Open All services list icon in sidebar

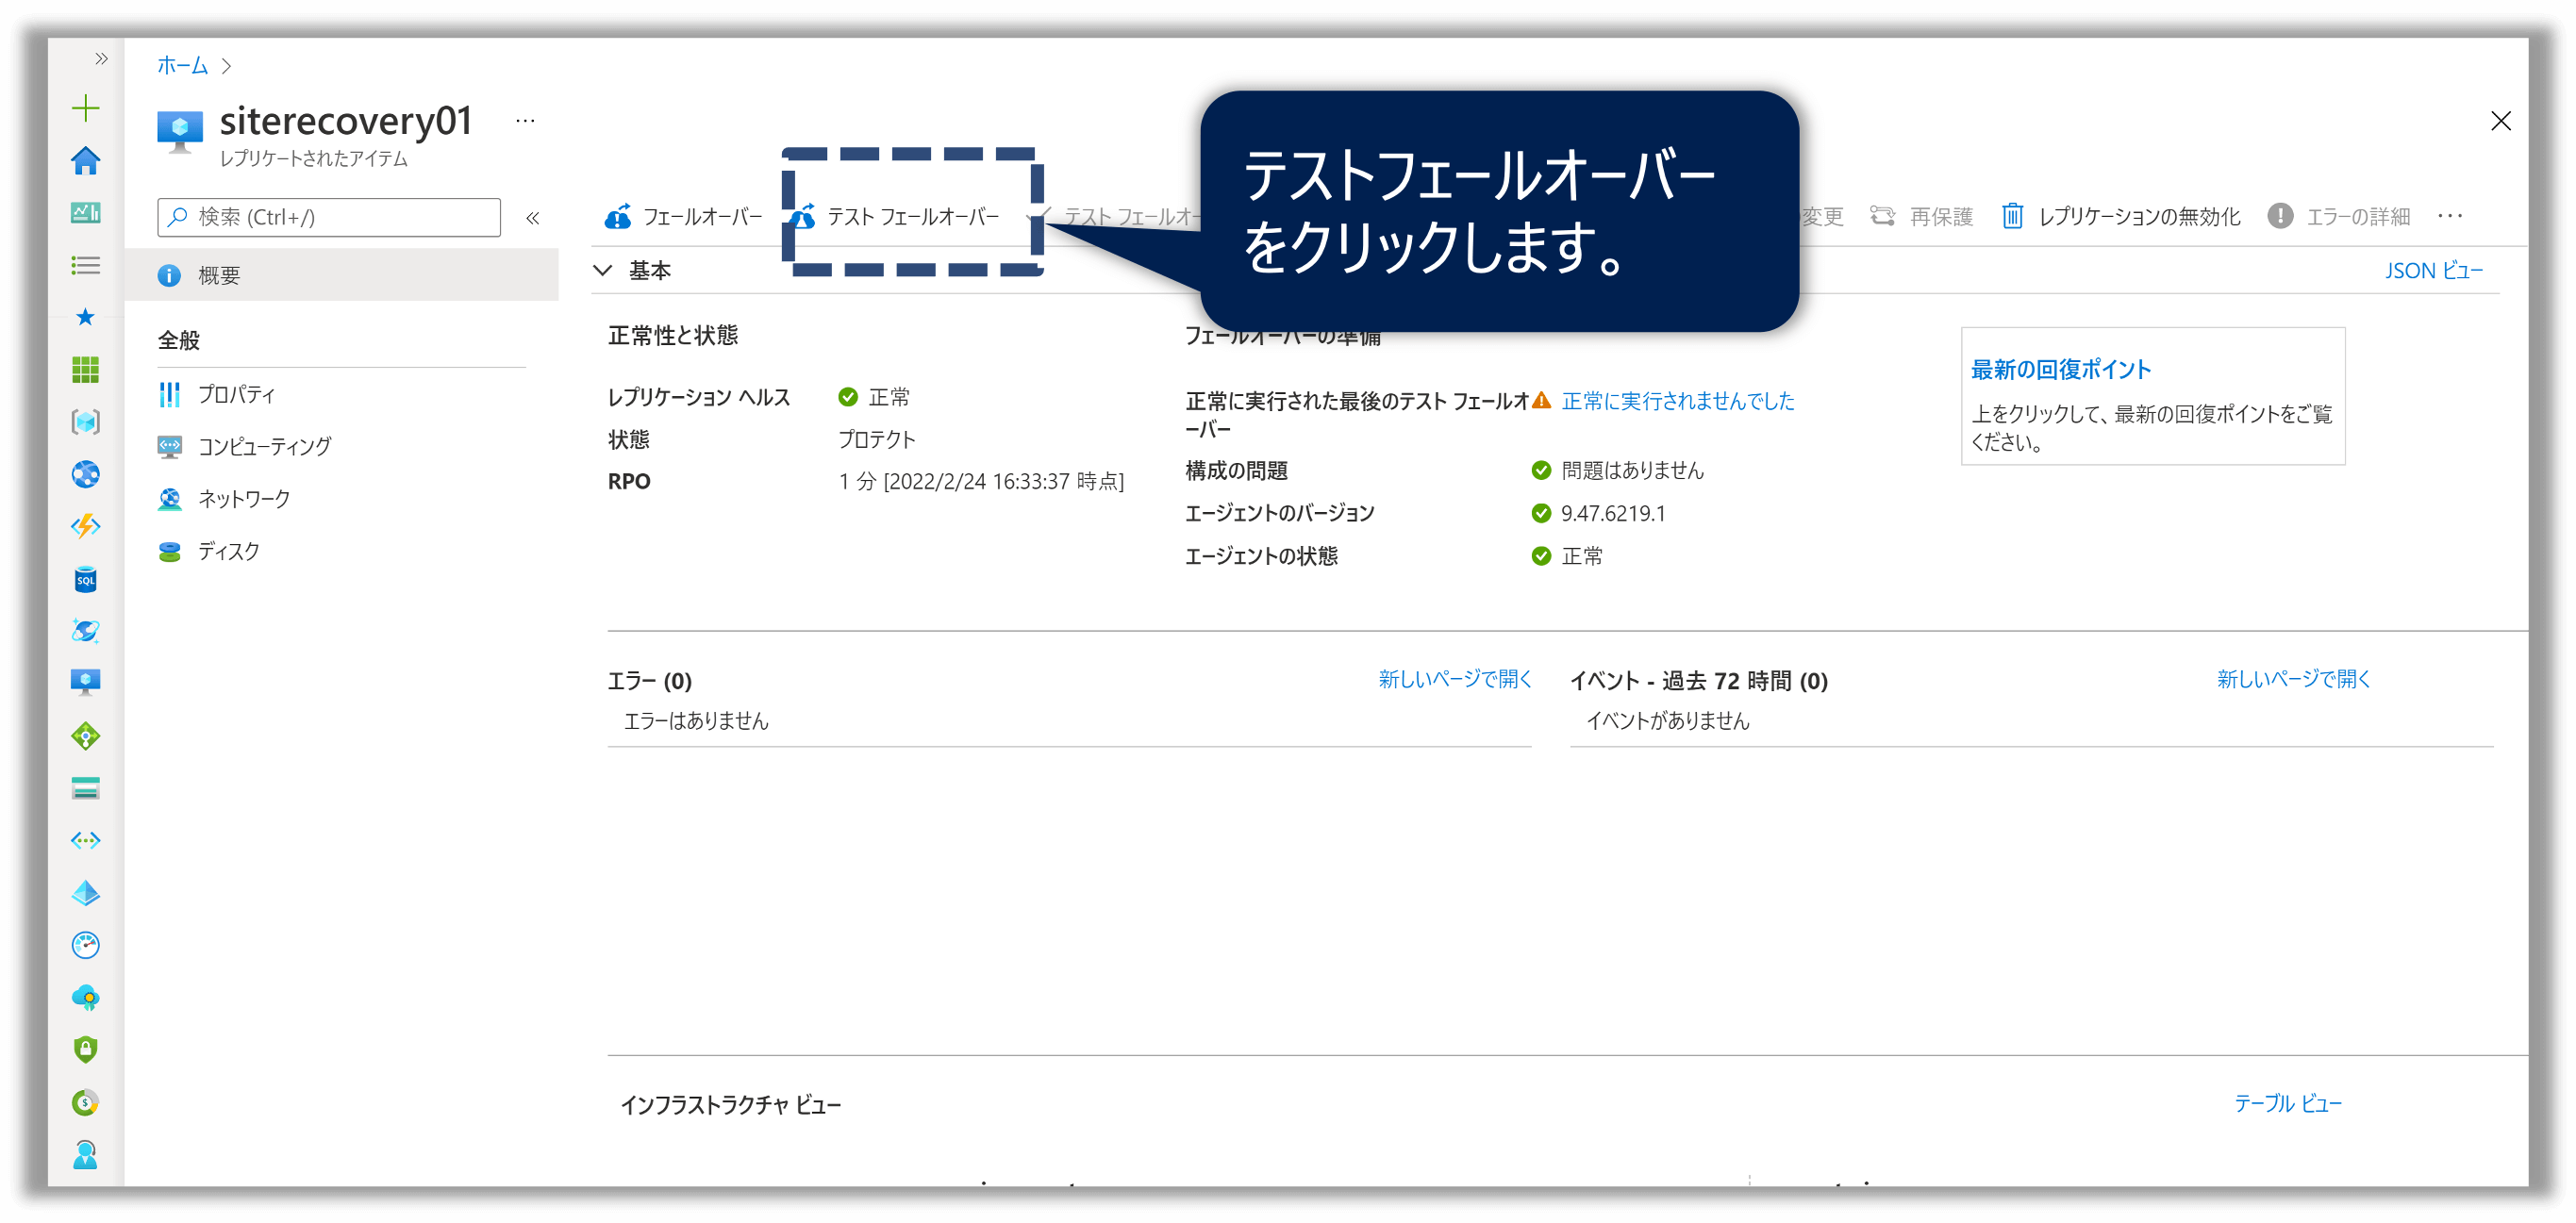tap(86, 265)
